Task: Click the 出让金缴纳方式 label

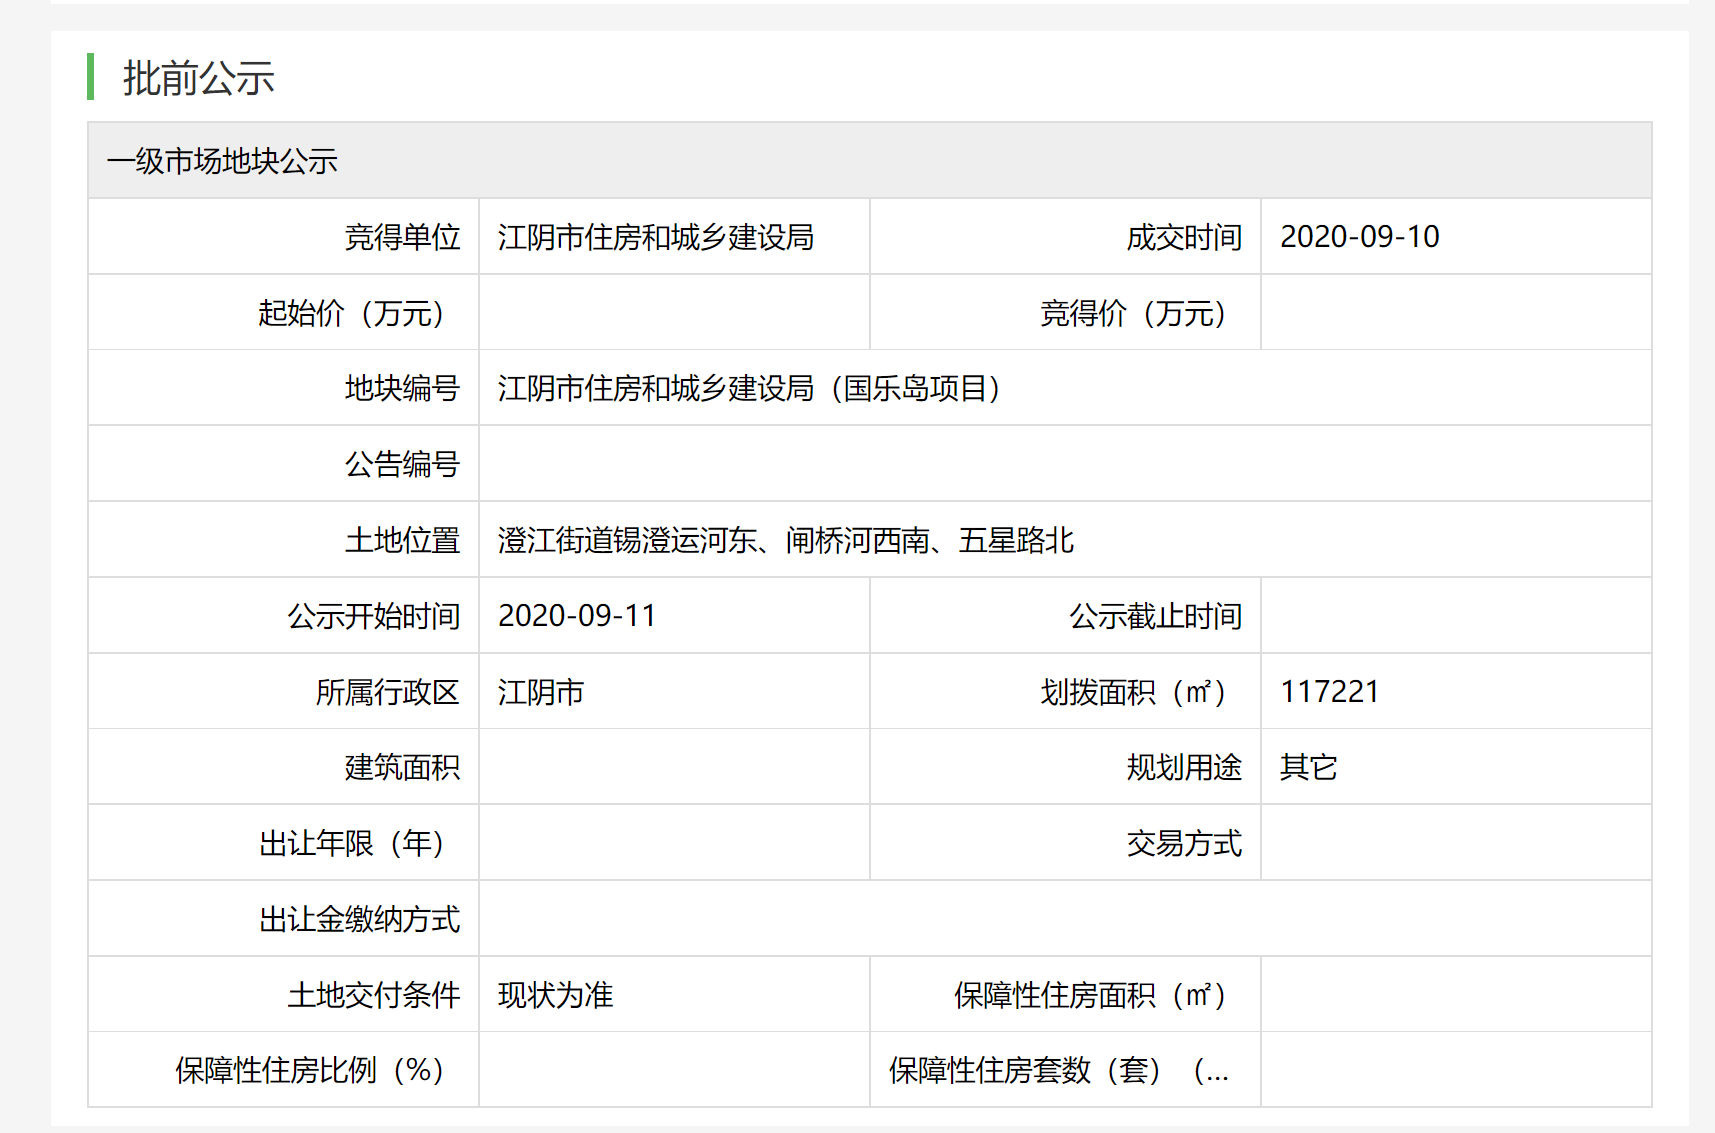Action: [359, 919]
